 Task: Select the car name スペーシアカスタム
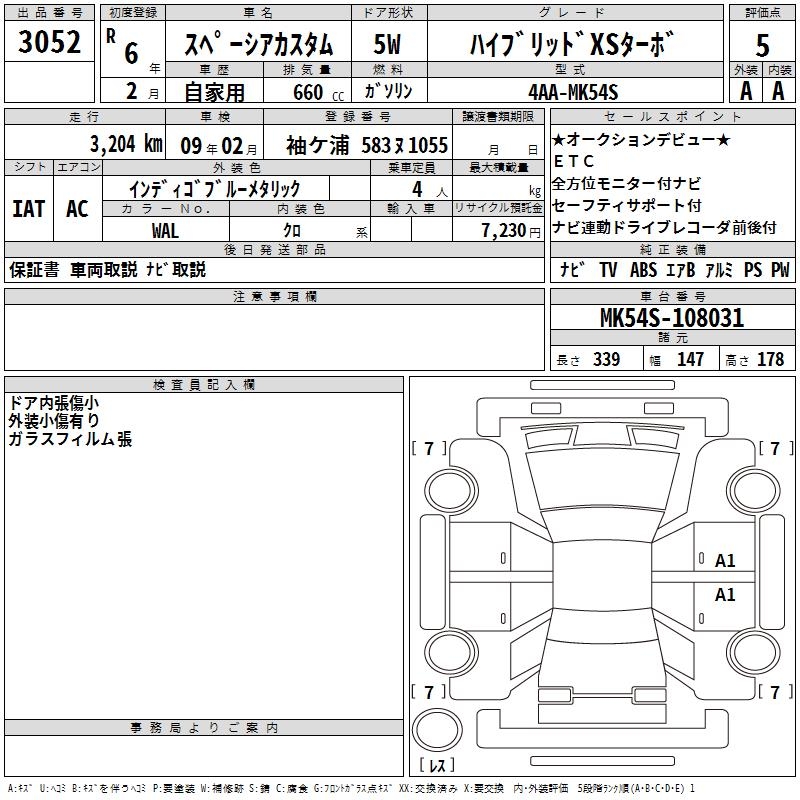[x=260, y=45]
